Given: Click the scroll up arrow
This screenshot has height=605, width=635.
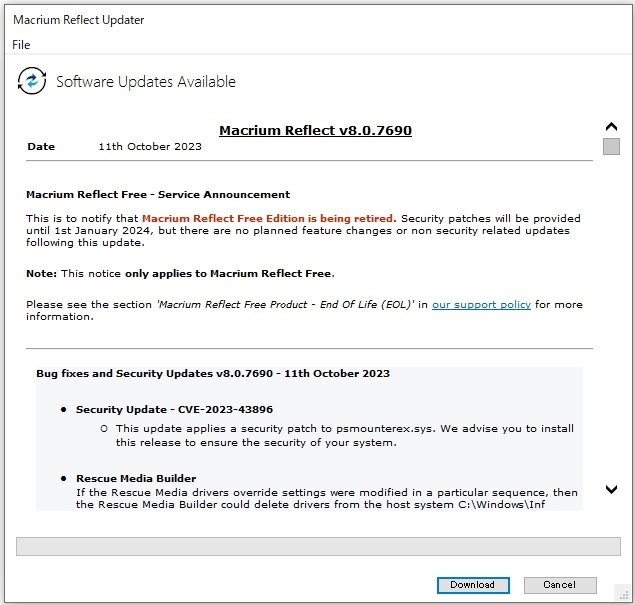Looking at the screenshot, I should (611, 127).
